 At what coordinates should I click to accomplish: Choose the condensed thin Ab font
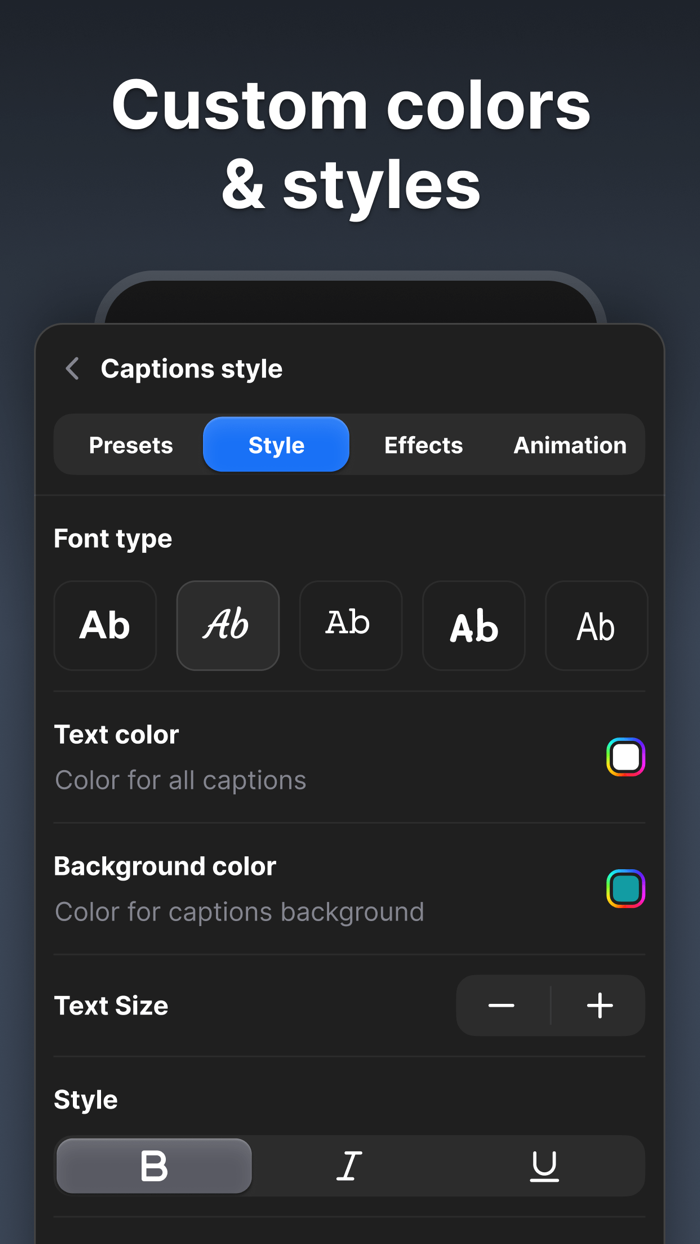click(x=596, y=626)
